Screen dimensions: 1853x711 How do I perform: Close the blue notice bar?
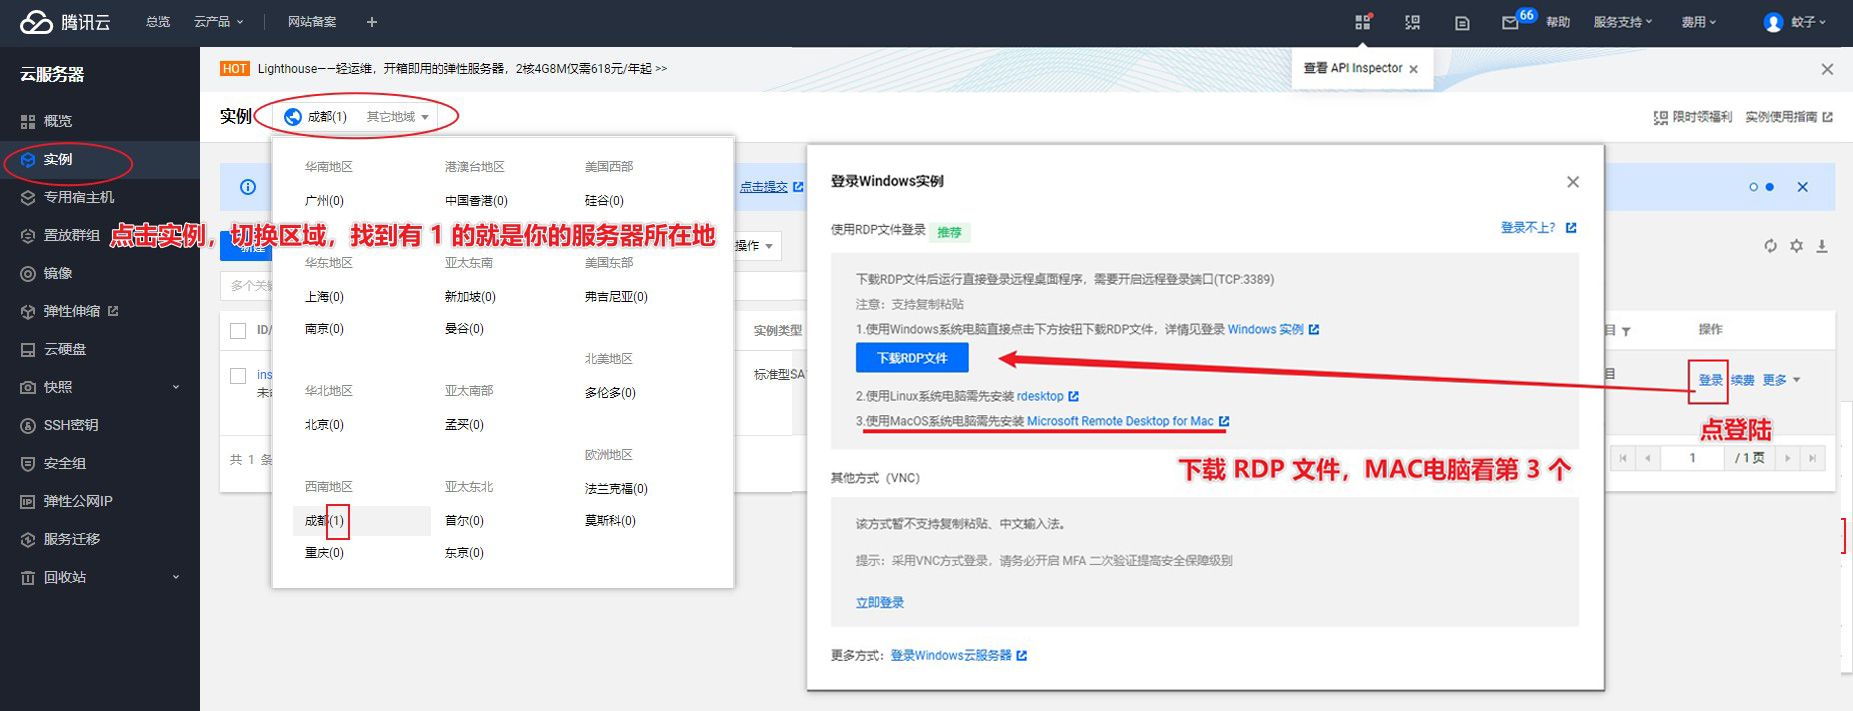1802,187
